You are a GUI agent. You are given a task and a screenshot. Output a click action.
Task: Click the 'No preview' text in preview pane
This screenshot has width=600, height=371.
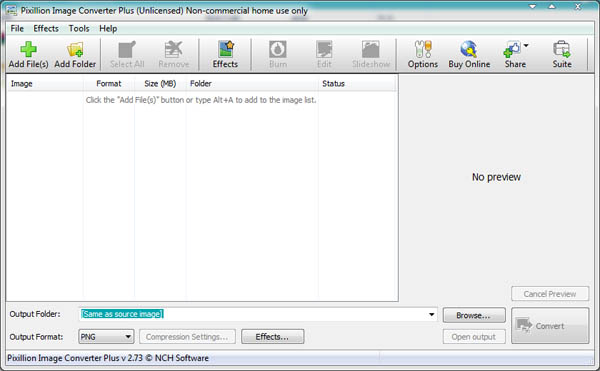(496, 177)
